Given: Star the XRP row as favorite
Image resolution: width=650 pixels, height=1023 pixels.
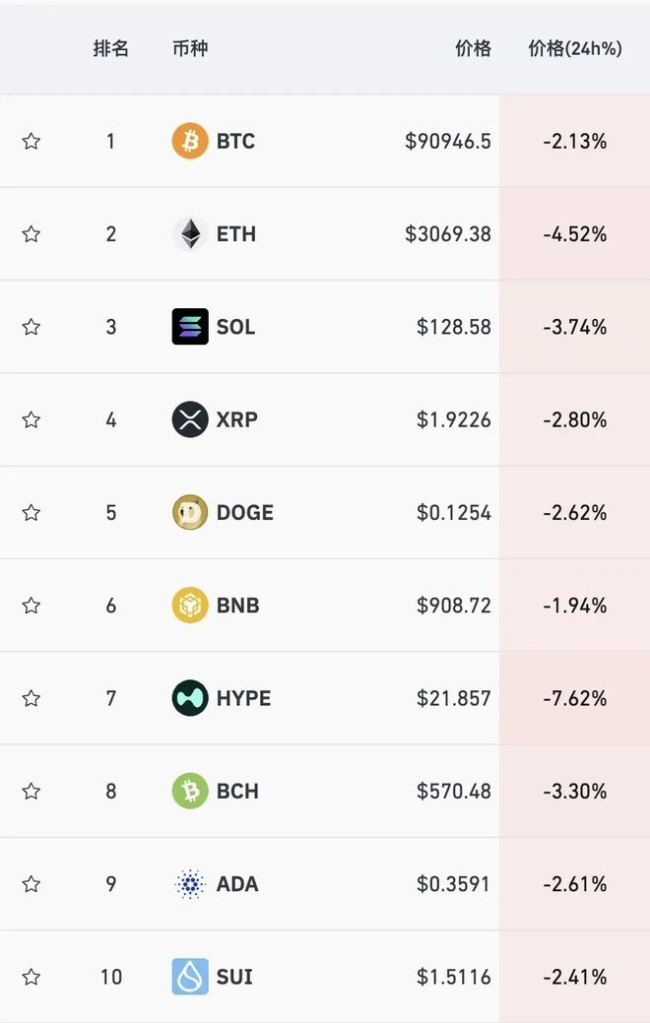Looking at the screenshot, I should tap(31, 420).
